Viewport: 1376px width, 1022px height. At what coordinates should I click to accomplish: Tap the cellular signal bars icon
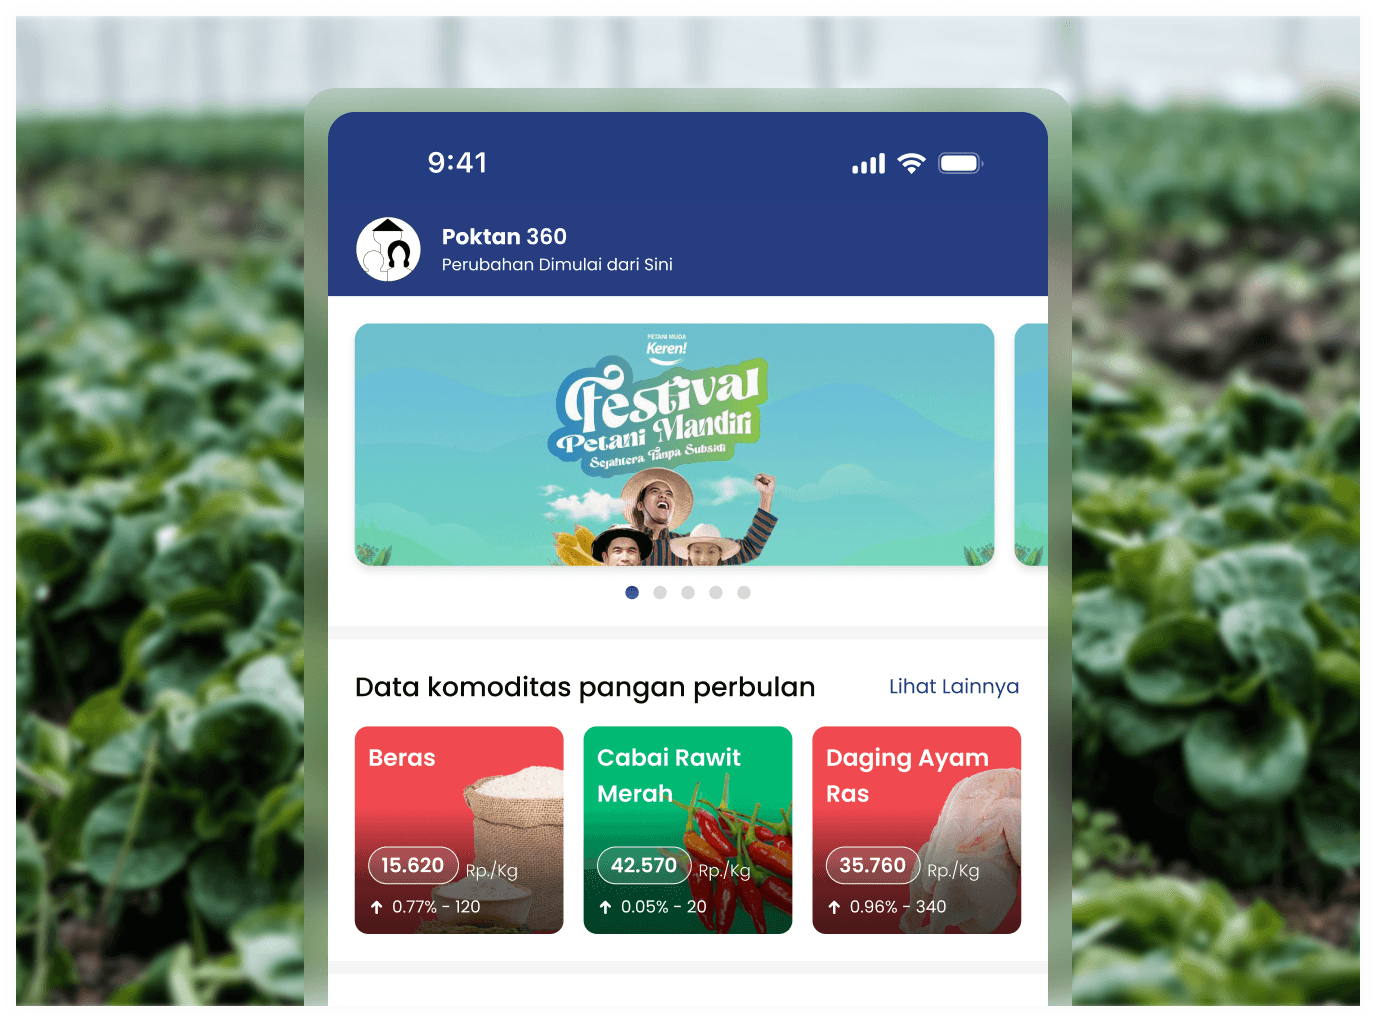[x=868, y=164]
